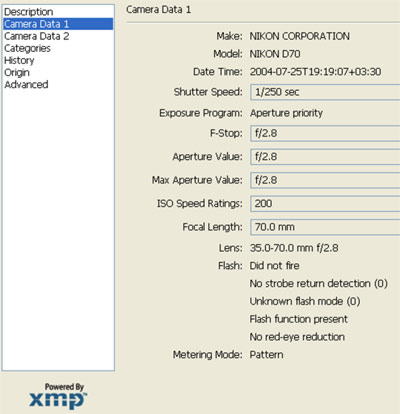The width and height of the screenshot is (400, 414).
Task: Click the NIKON D70 model value
Action: coord(275,54)
